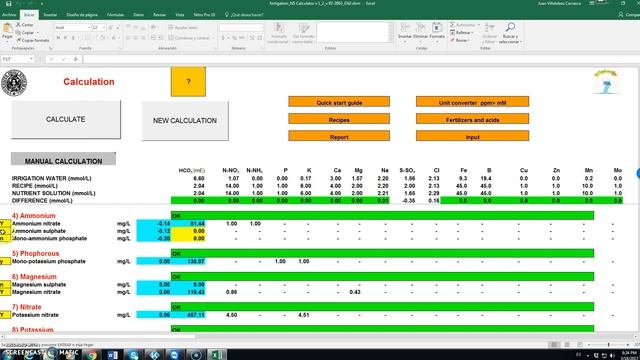Click the Save icon in the quick access toolbar

click(x=8, y=4)
